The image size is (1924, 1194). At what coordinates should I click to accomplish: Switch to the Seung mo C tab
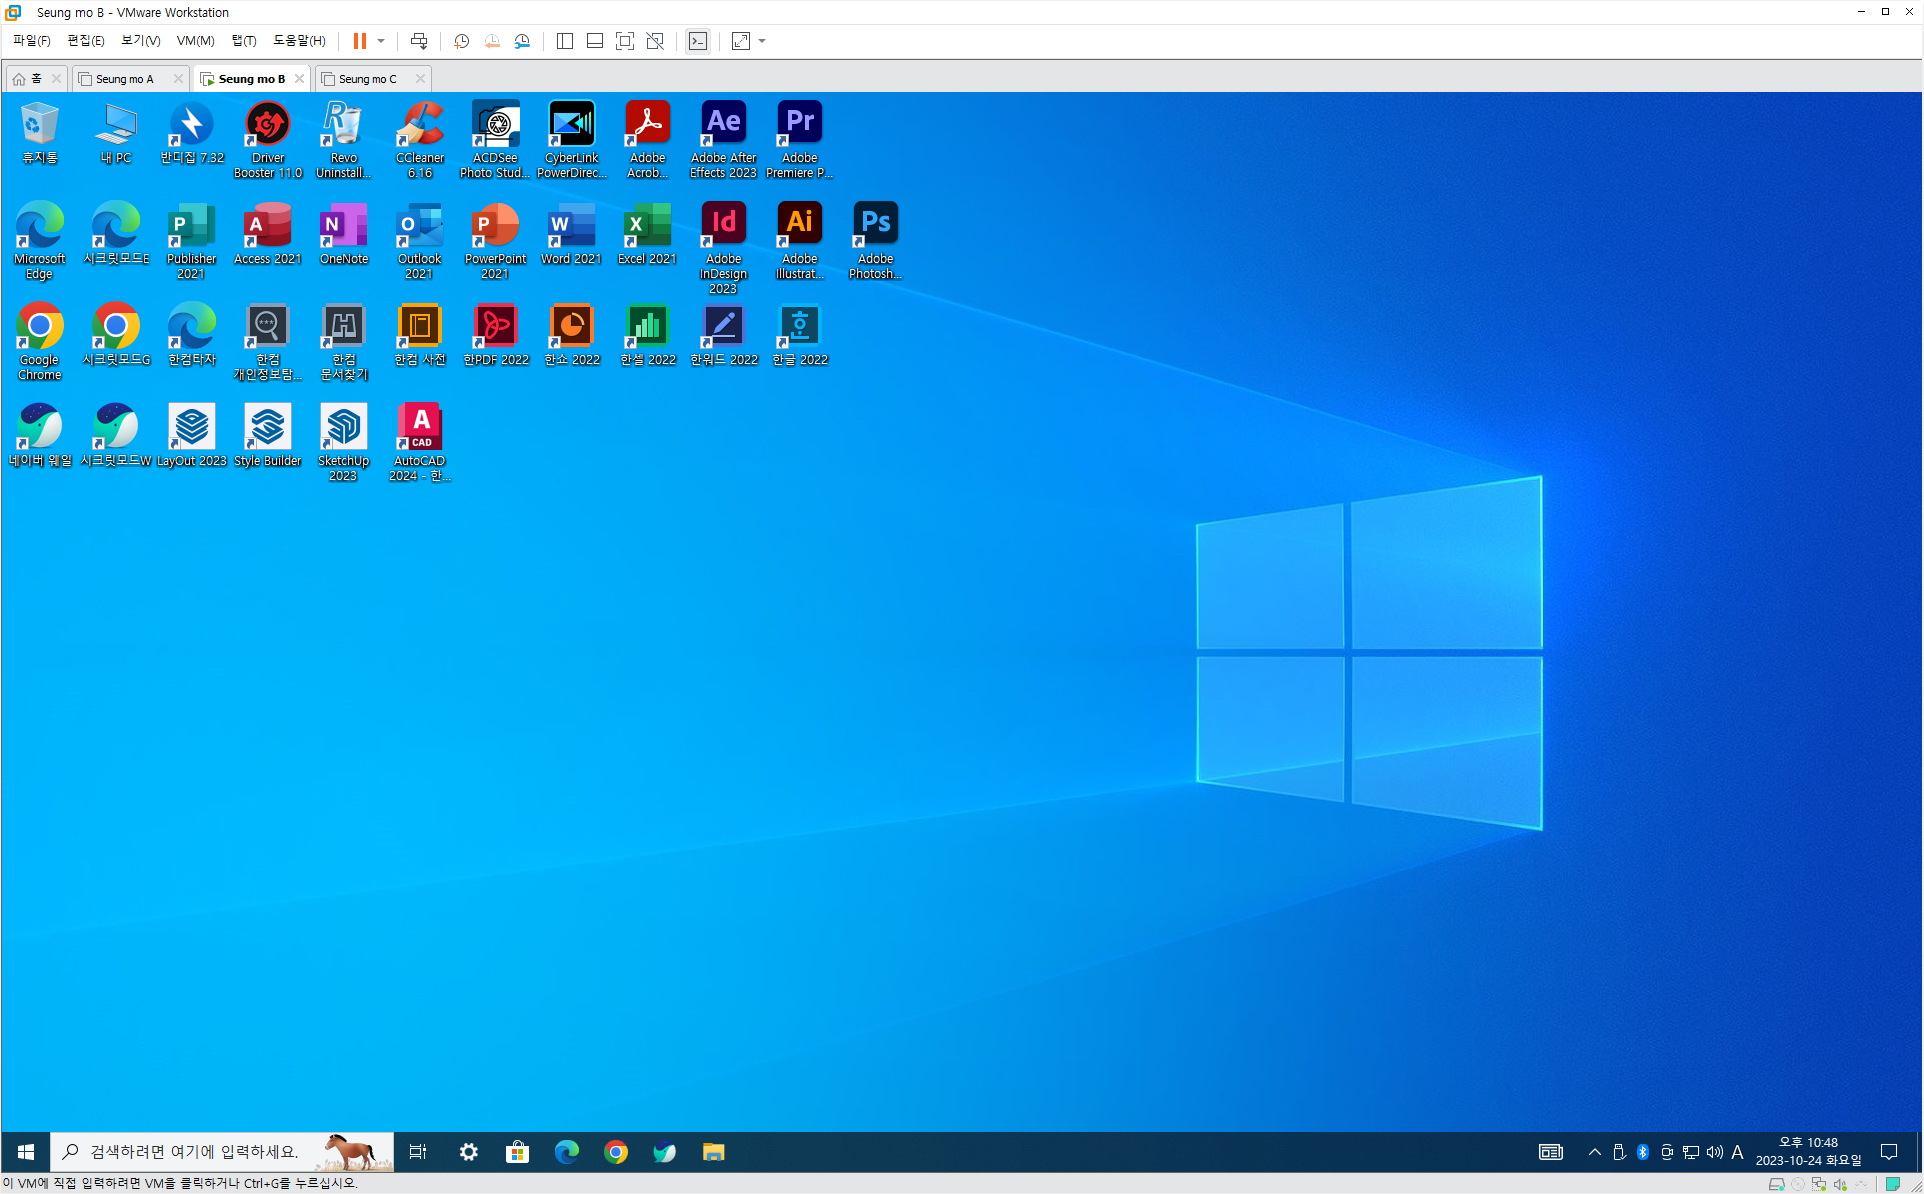(x=367, y=79)
